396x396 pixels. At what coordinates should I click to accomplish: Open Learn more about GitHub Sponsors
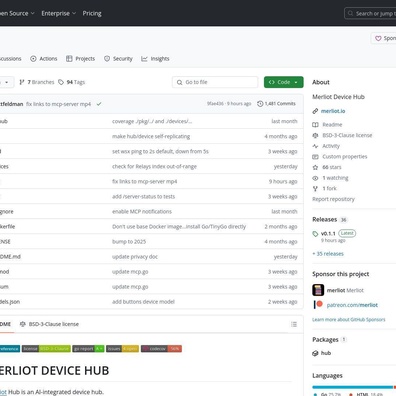[x=349, y=319]
